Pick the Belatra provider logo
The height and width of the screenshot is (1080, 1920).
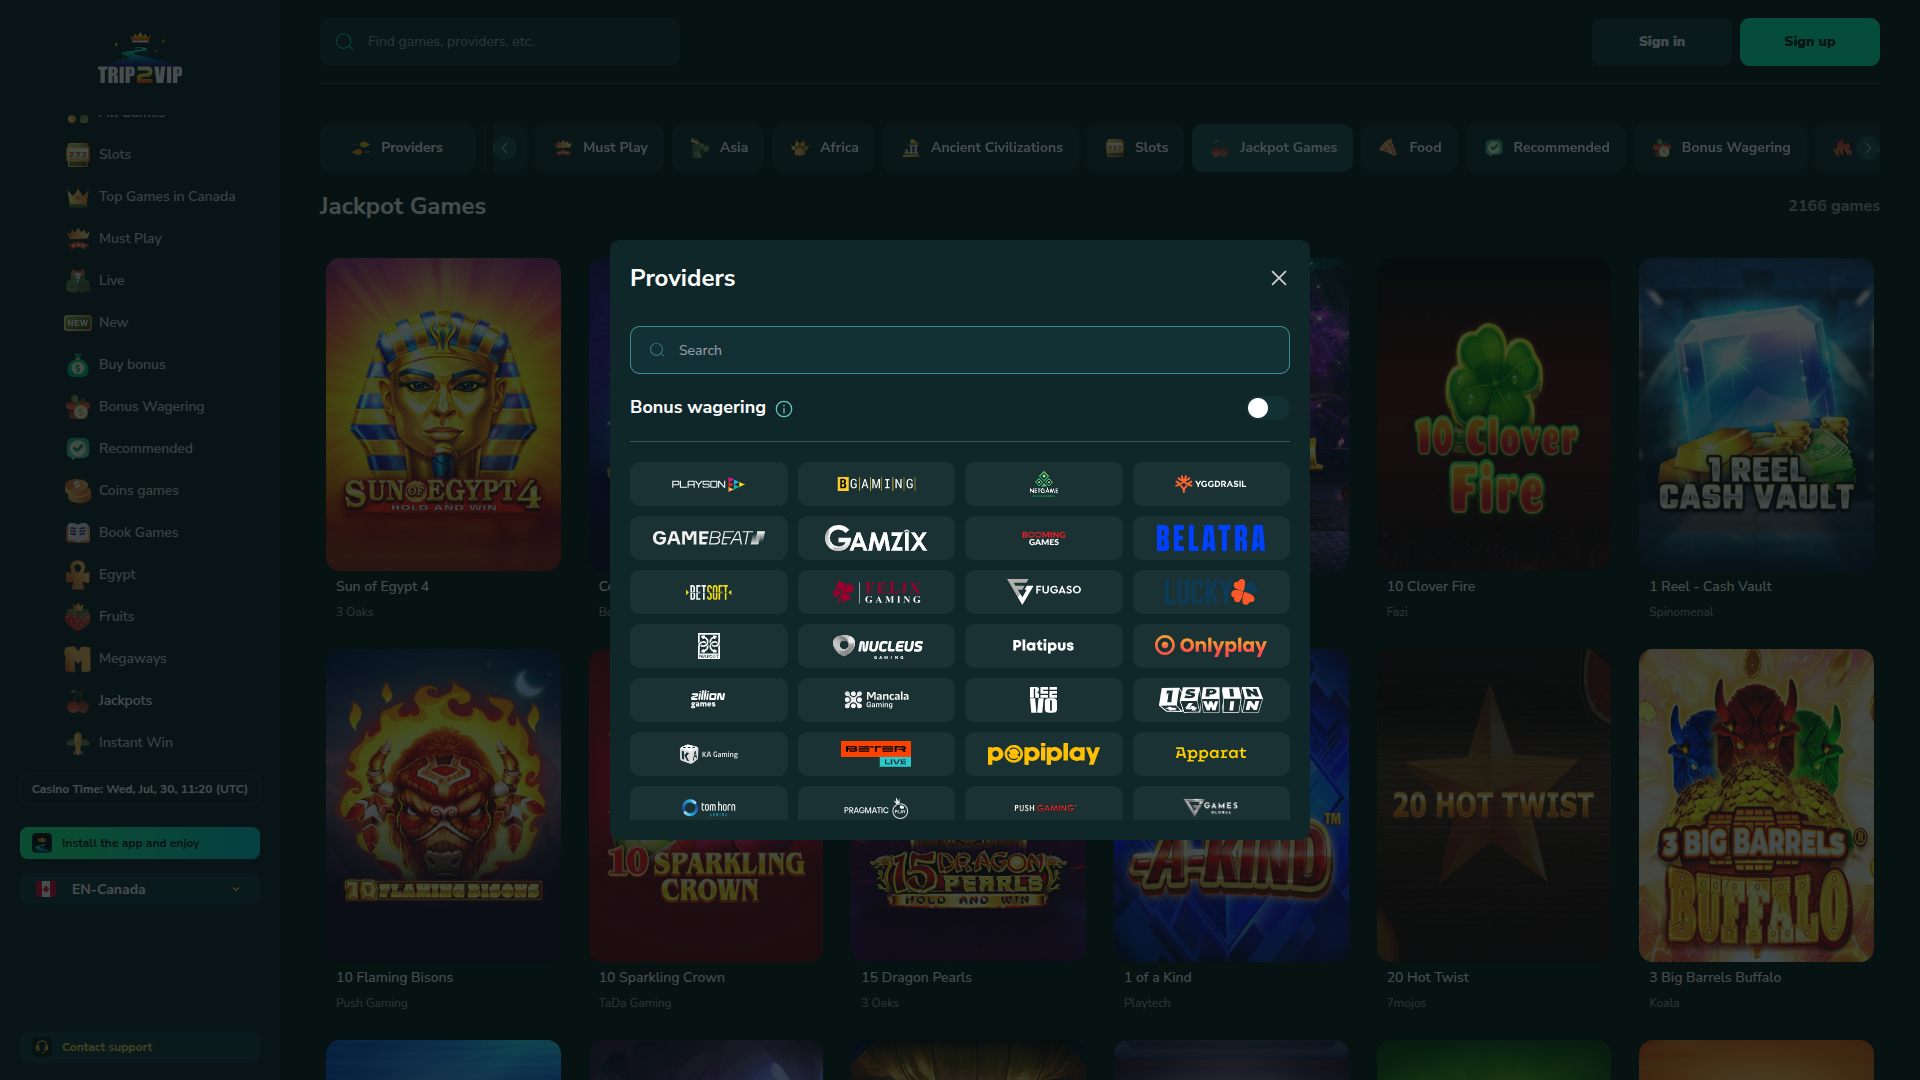(x=1211, y=538)
